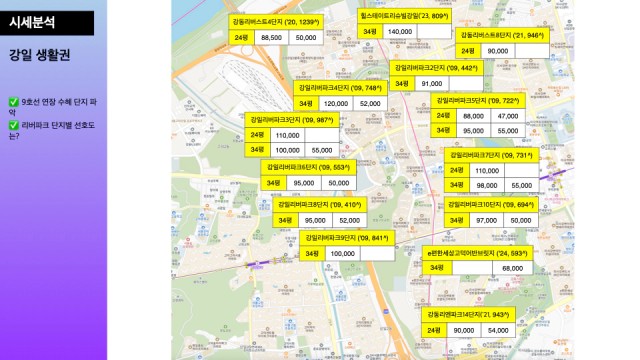Click 88,500 in 강동리버스트4단지 row

click(271, 38)
